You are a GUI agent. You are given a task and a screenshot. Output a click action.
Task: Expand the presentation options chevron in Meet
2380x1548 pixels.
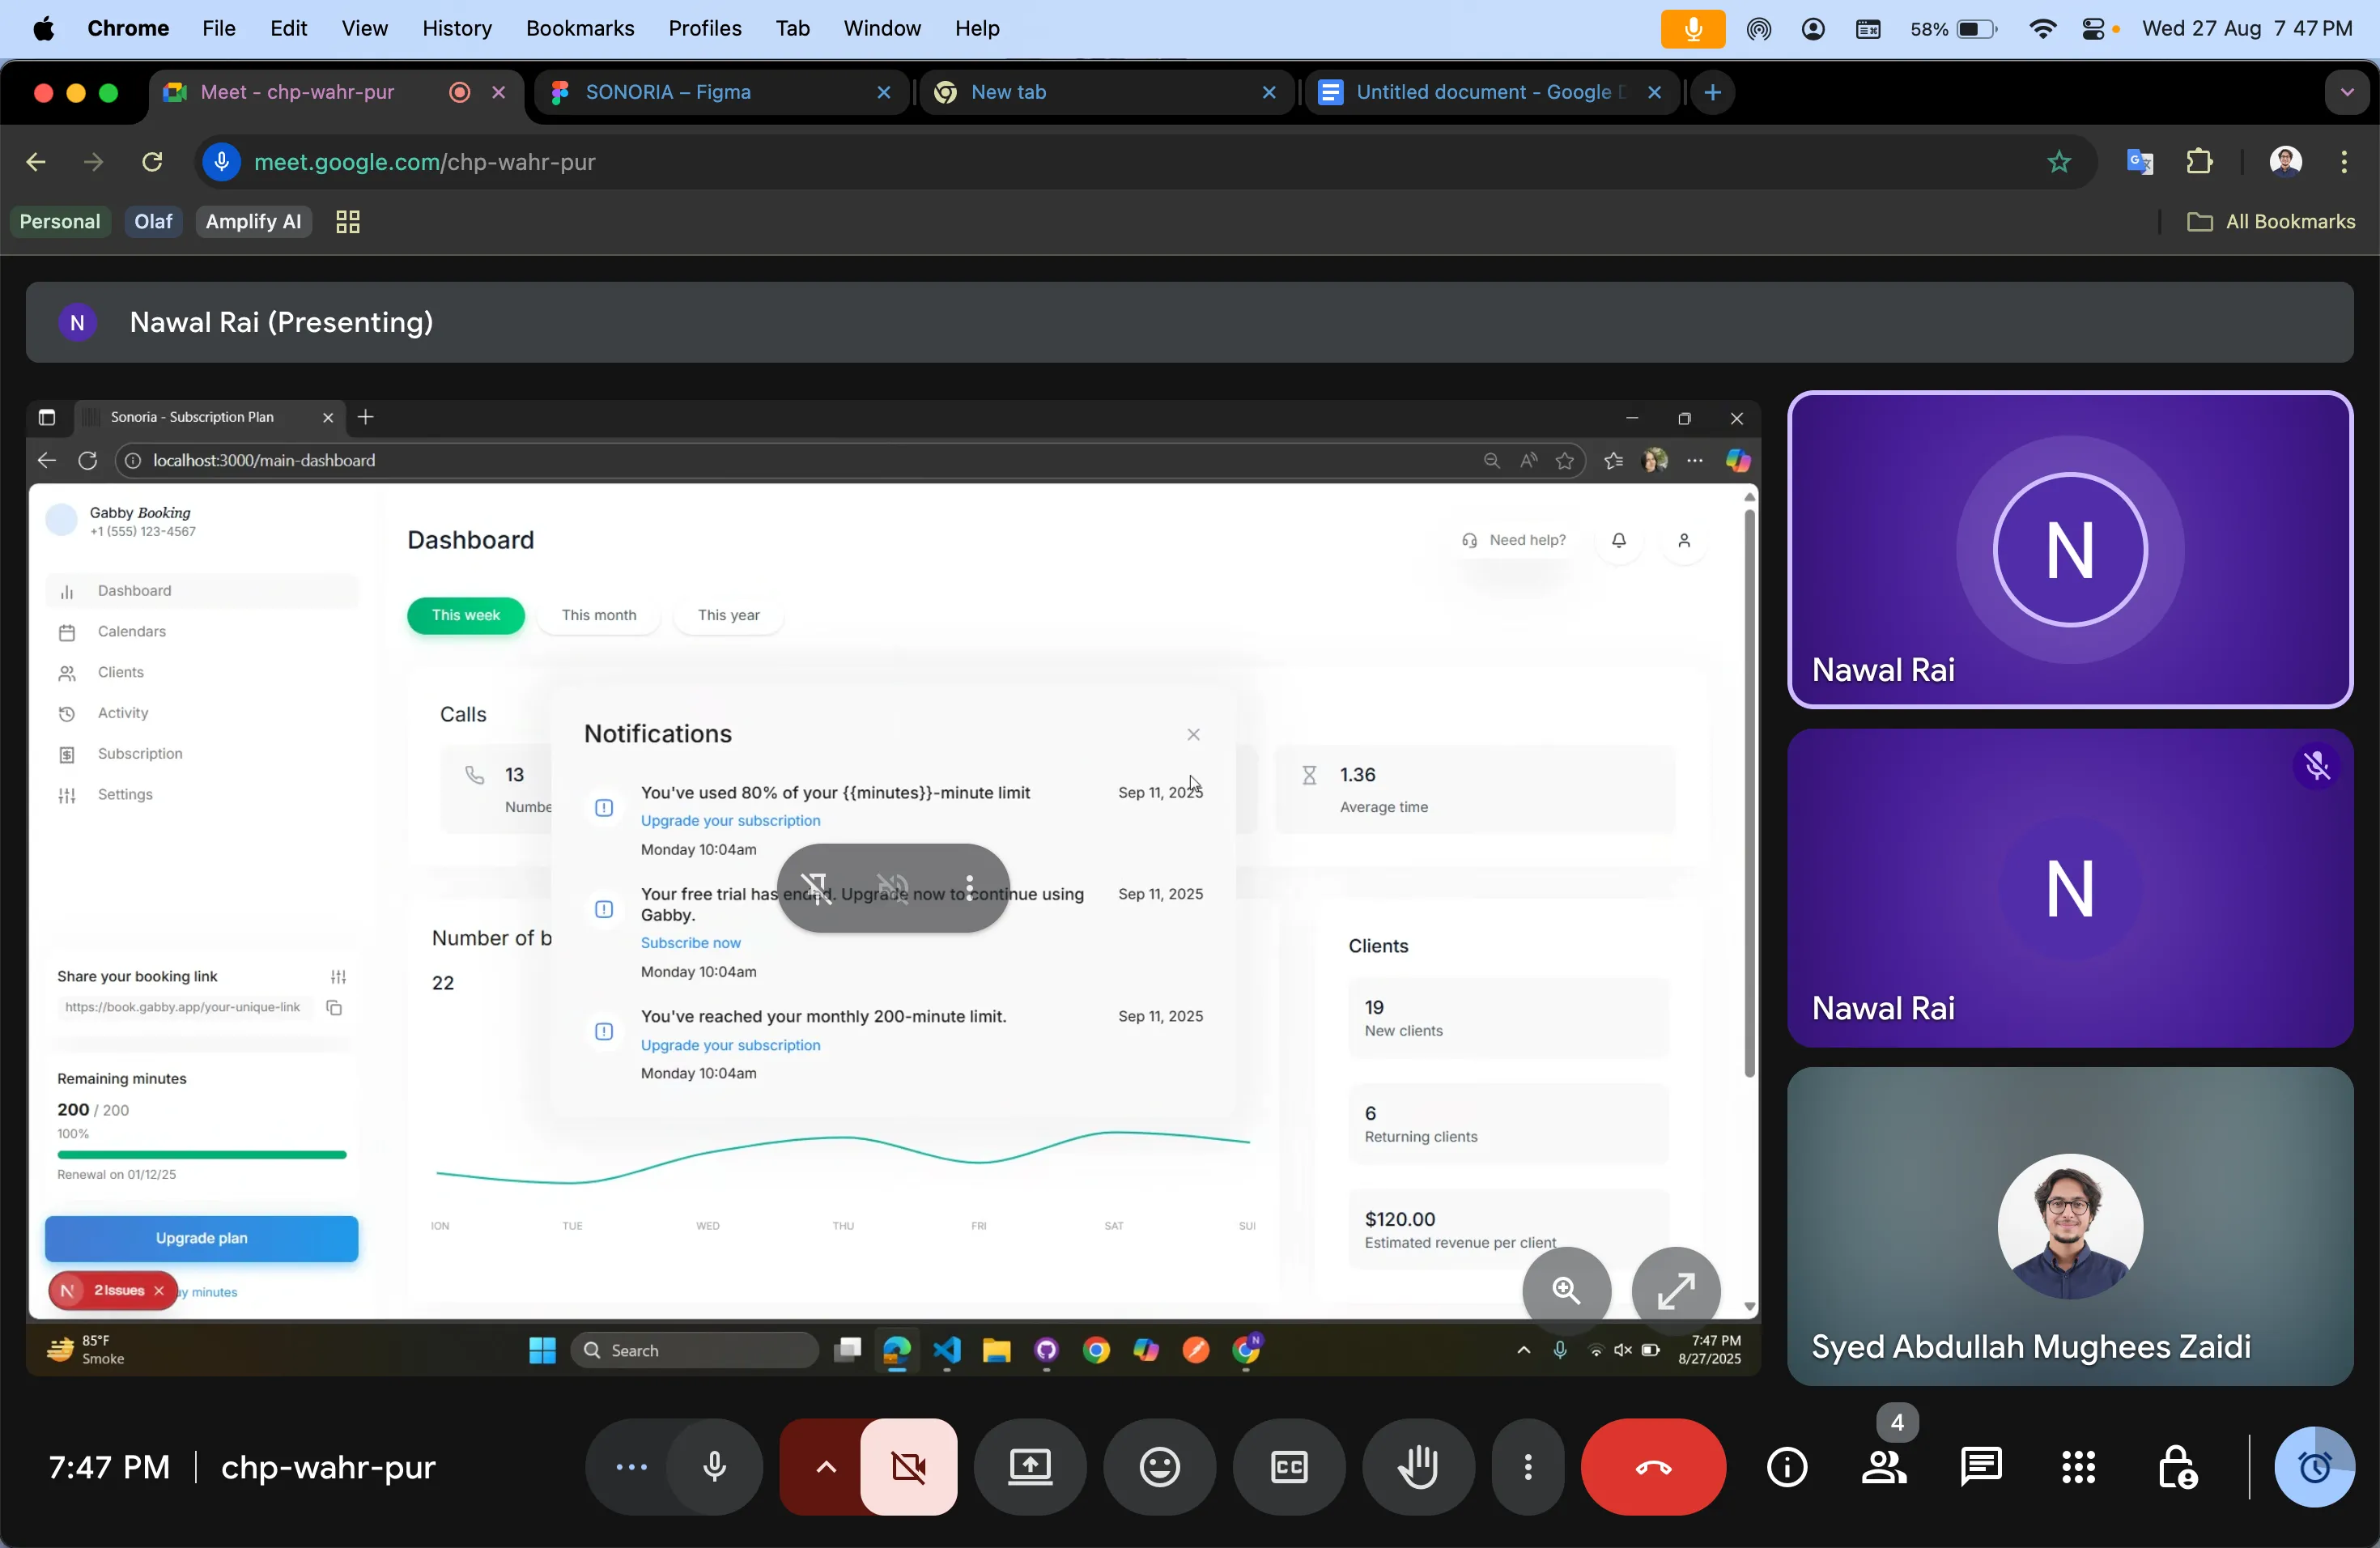(825, 1467)
